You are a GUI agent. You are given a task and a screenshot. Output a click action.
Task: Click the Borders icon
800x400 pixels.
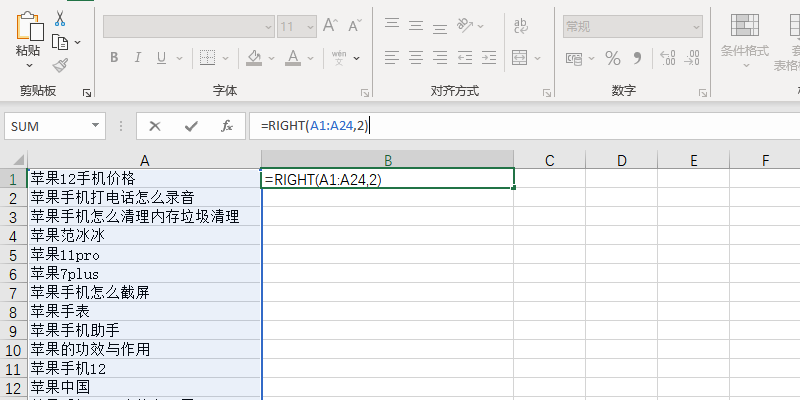(x=207, y=58)
